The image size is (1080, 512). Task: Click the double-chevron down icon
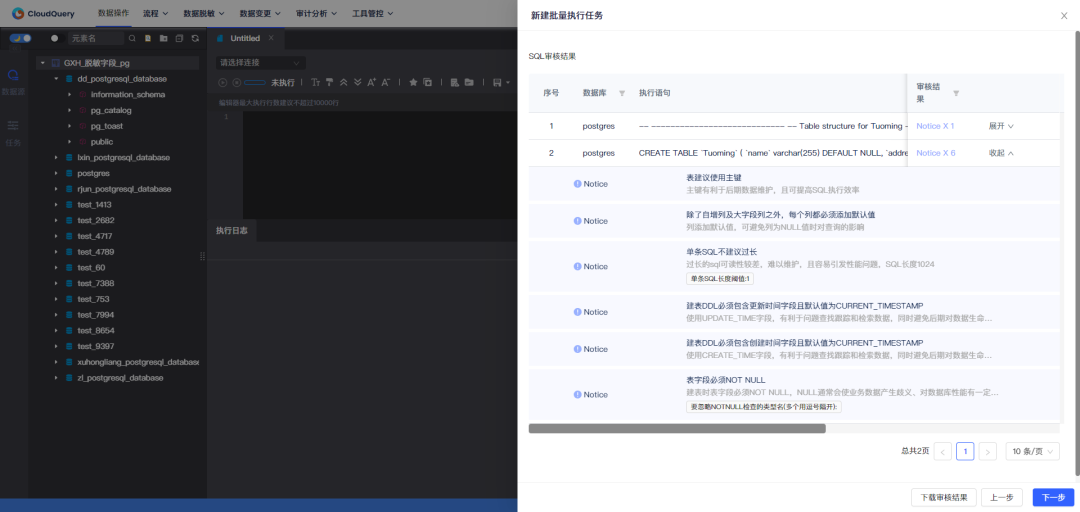357,82
